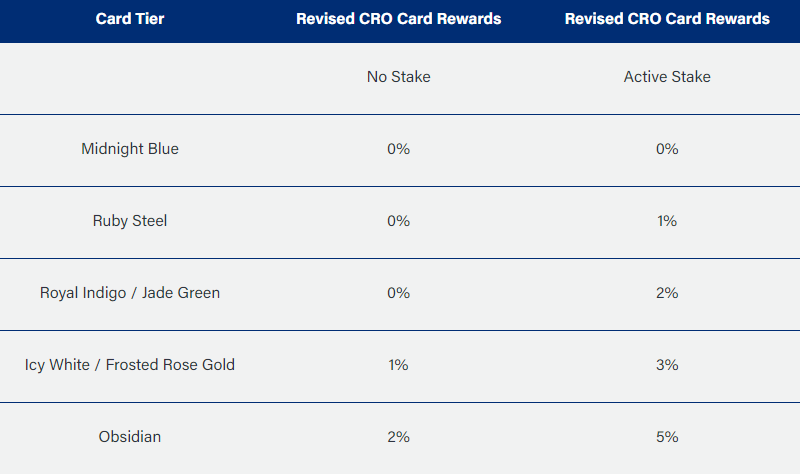This screenshot has width=800, height=474.
Task: Click the Revised CRO Card Rewards header above No Stake
Action: coord(398,19)
